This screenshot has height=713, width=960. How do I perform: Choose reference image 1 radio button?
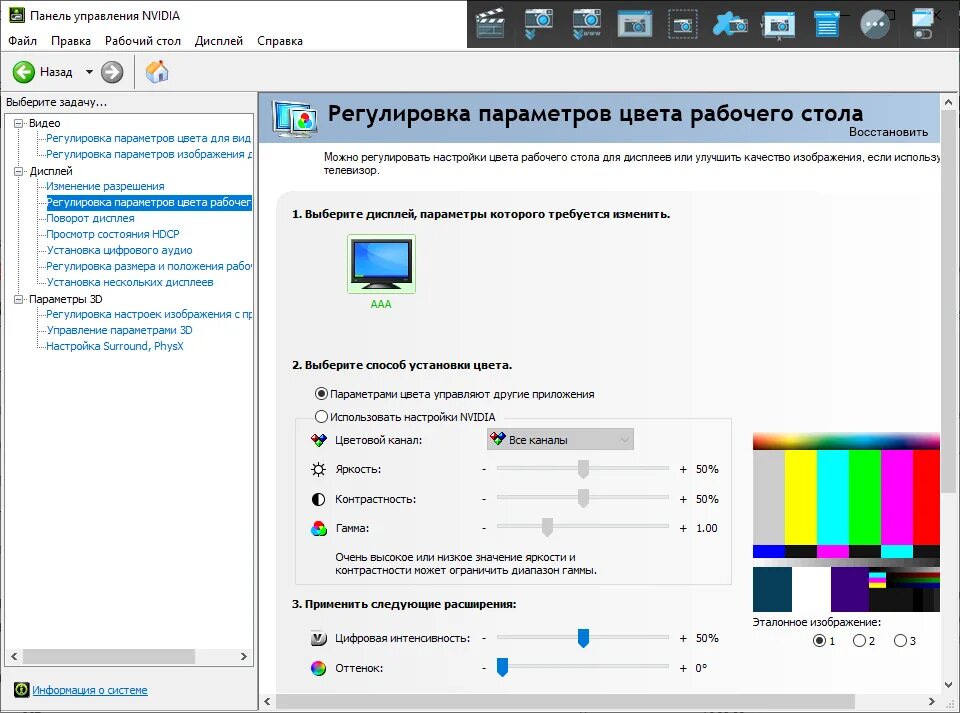(x=819, y=641)
